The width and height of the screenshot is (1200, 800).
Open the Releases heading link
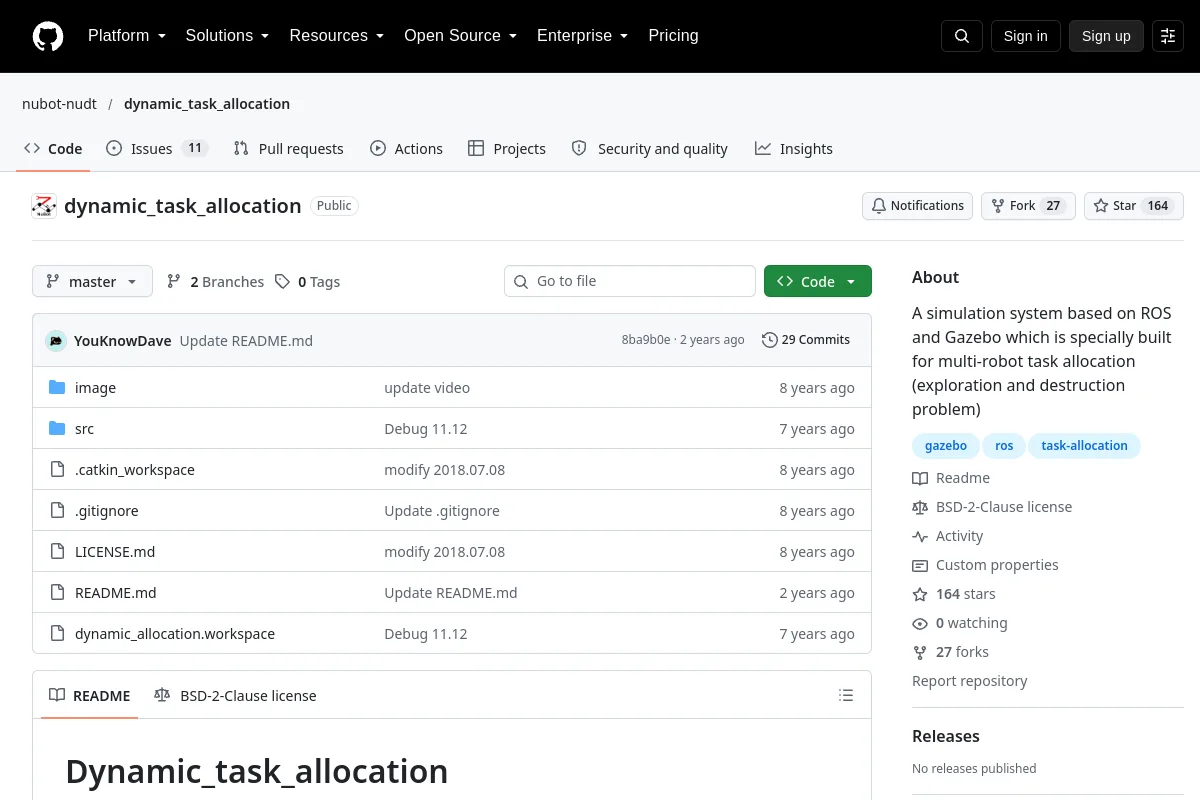click(x=946, y=736)
